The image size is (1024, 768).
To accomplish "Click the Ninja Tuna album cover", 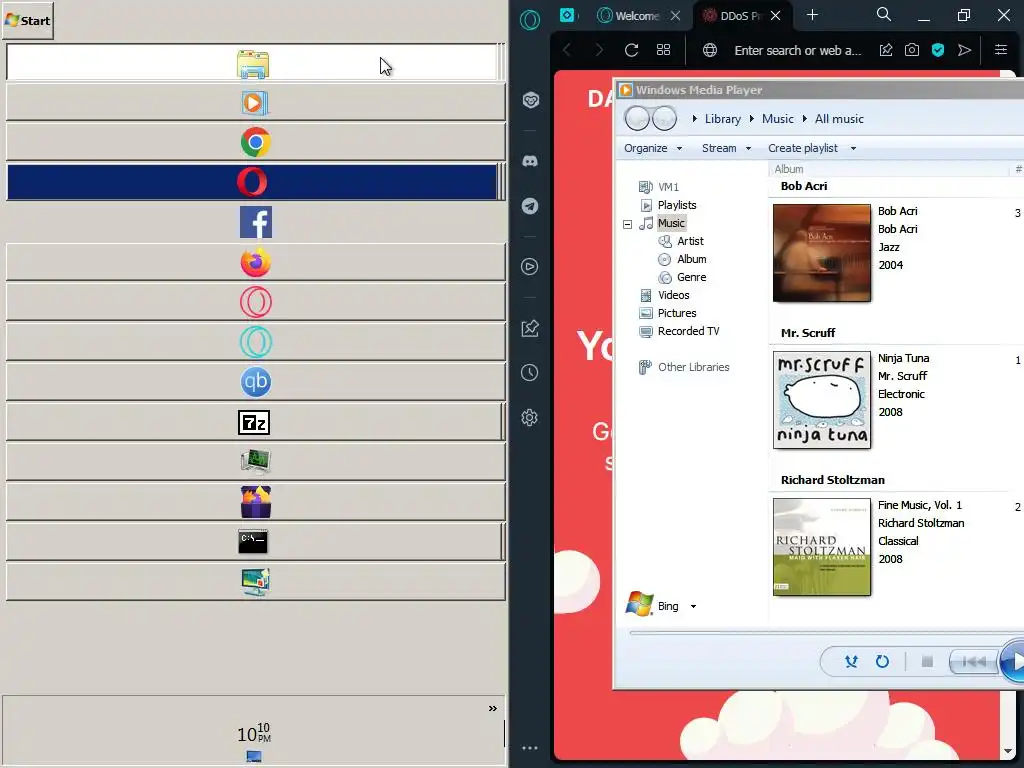I will pos(822,400).
